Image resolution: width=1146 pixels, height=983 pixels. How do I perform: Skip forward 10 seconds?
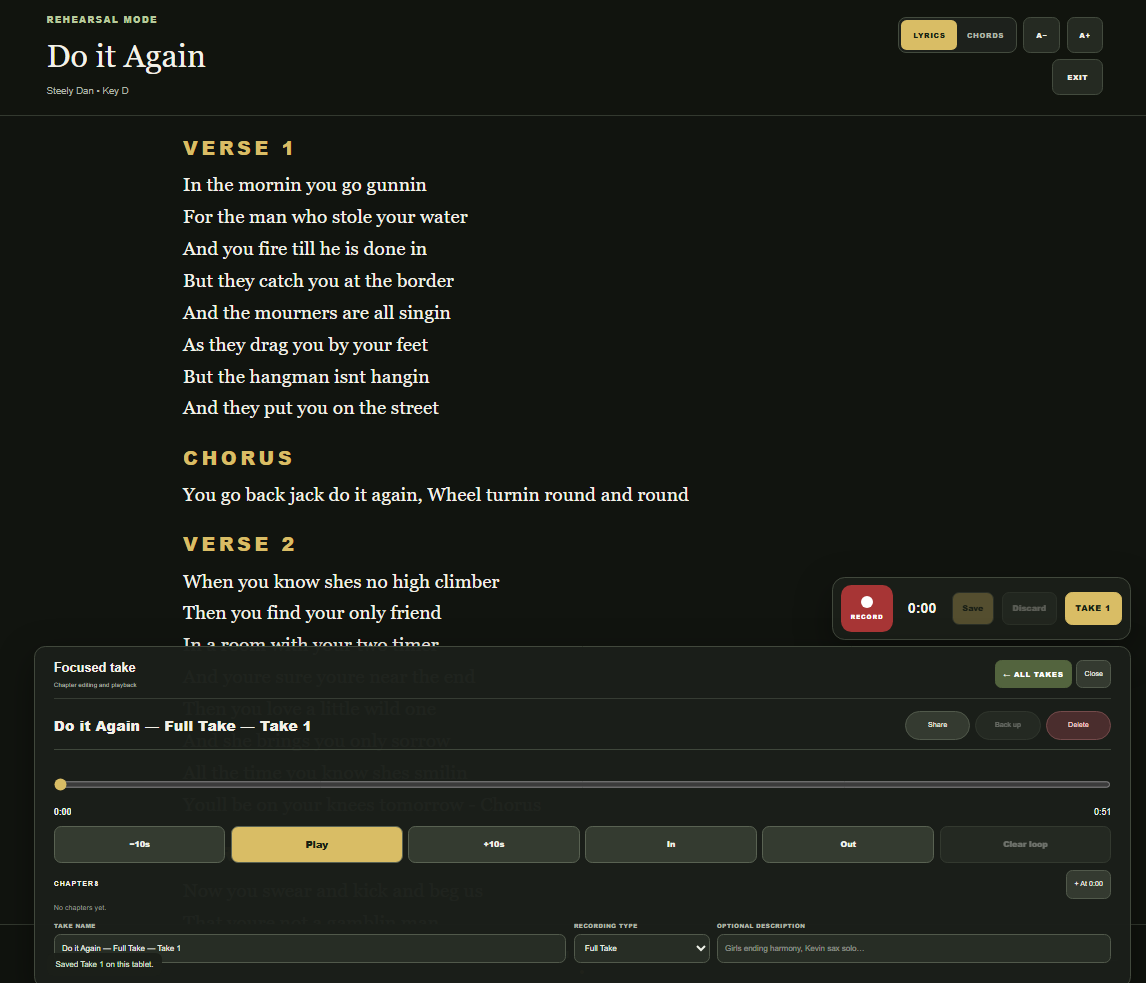point(494,844)
